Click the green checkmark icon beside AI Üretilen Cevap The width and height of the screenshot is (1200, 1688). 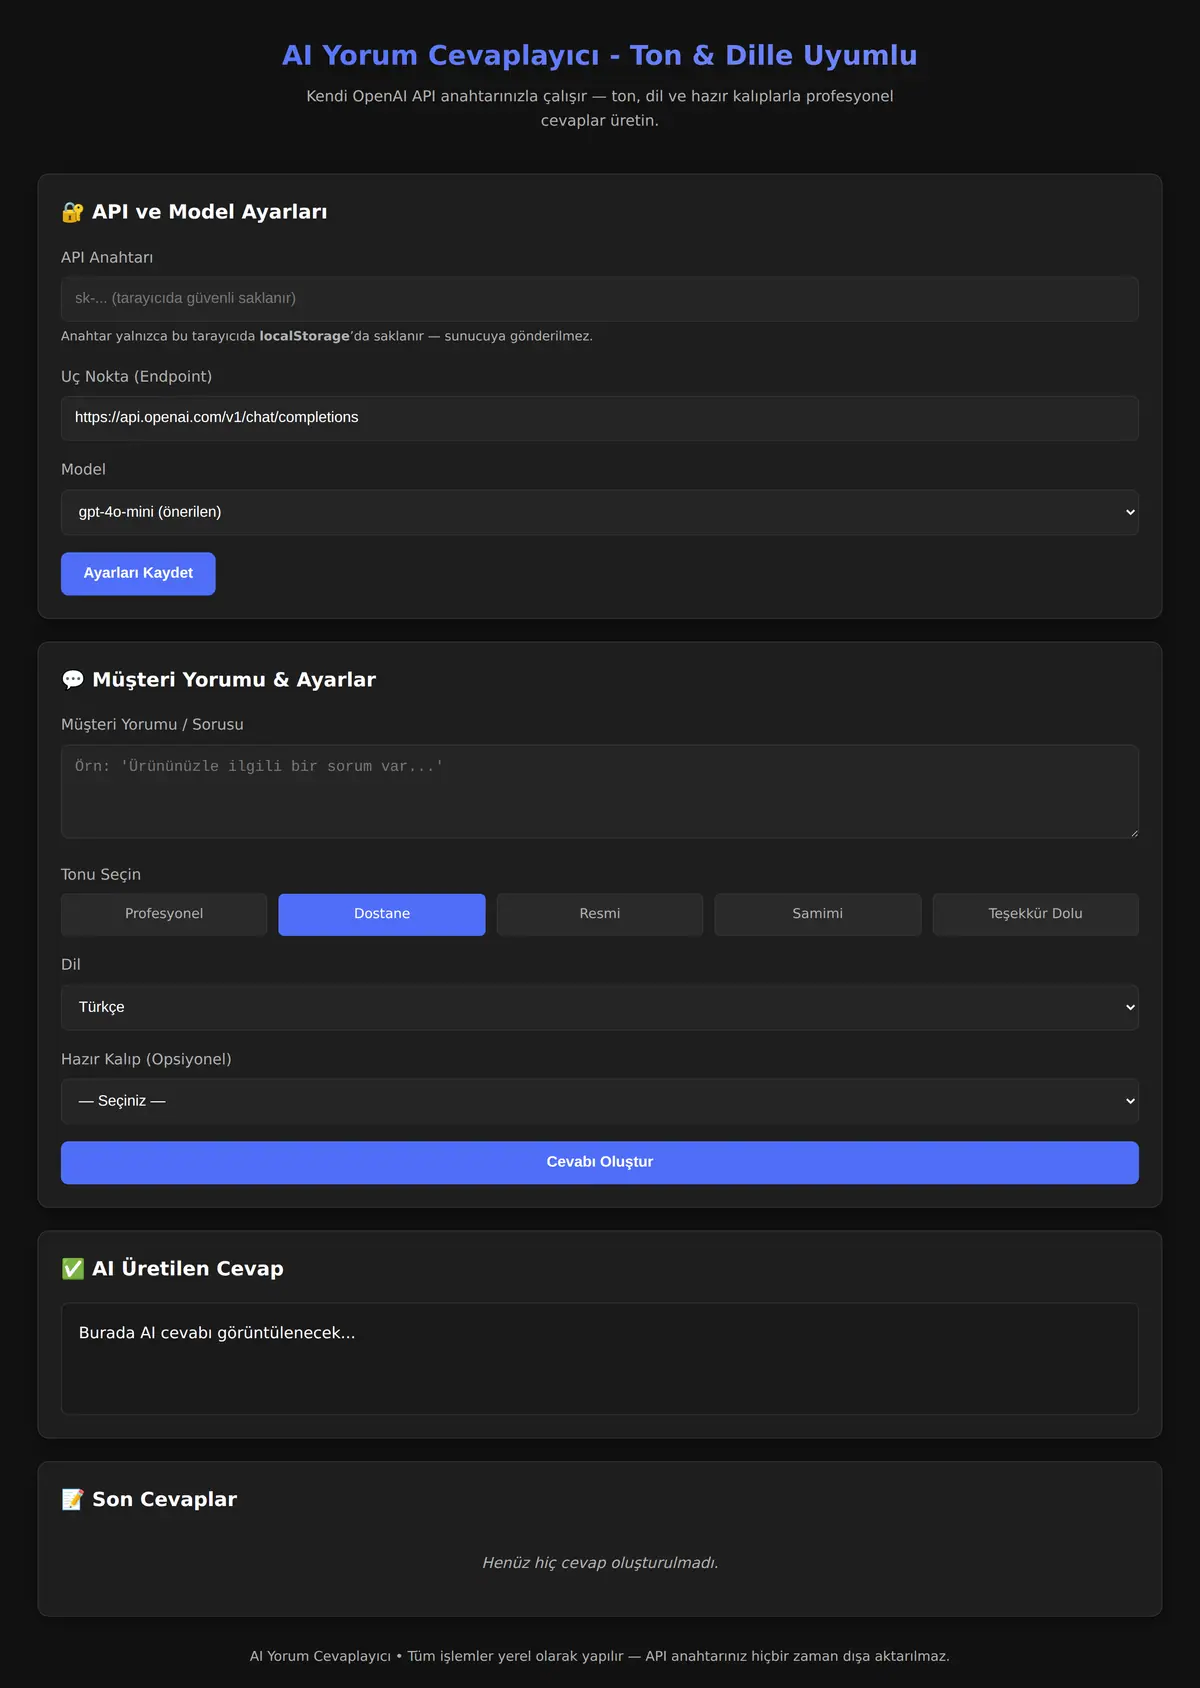(x=72, y=1269)
